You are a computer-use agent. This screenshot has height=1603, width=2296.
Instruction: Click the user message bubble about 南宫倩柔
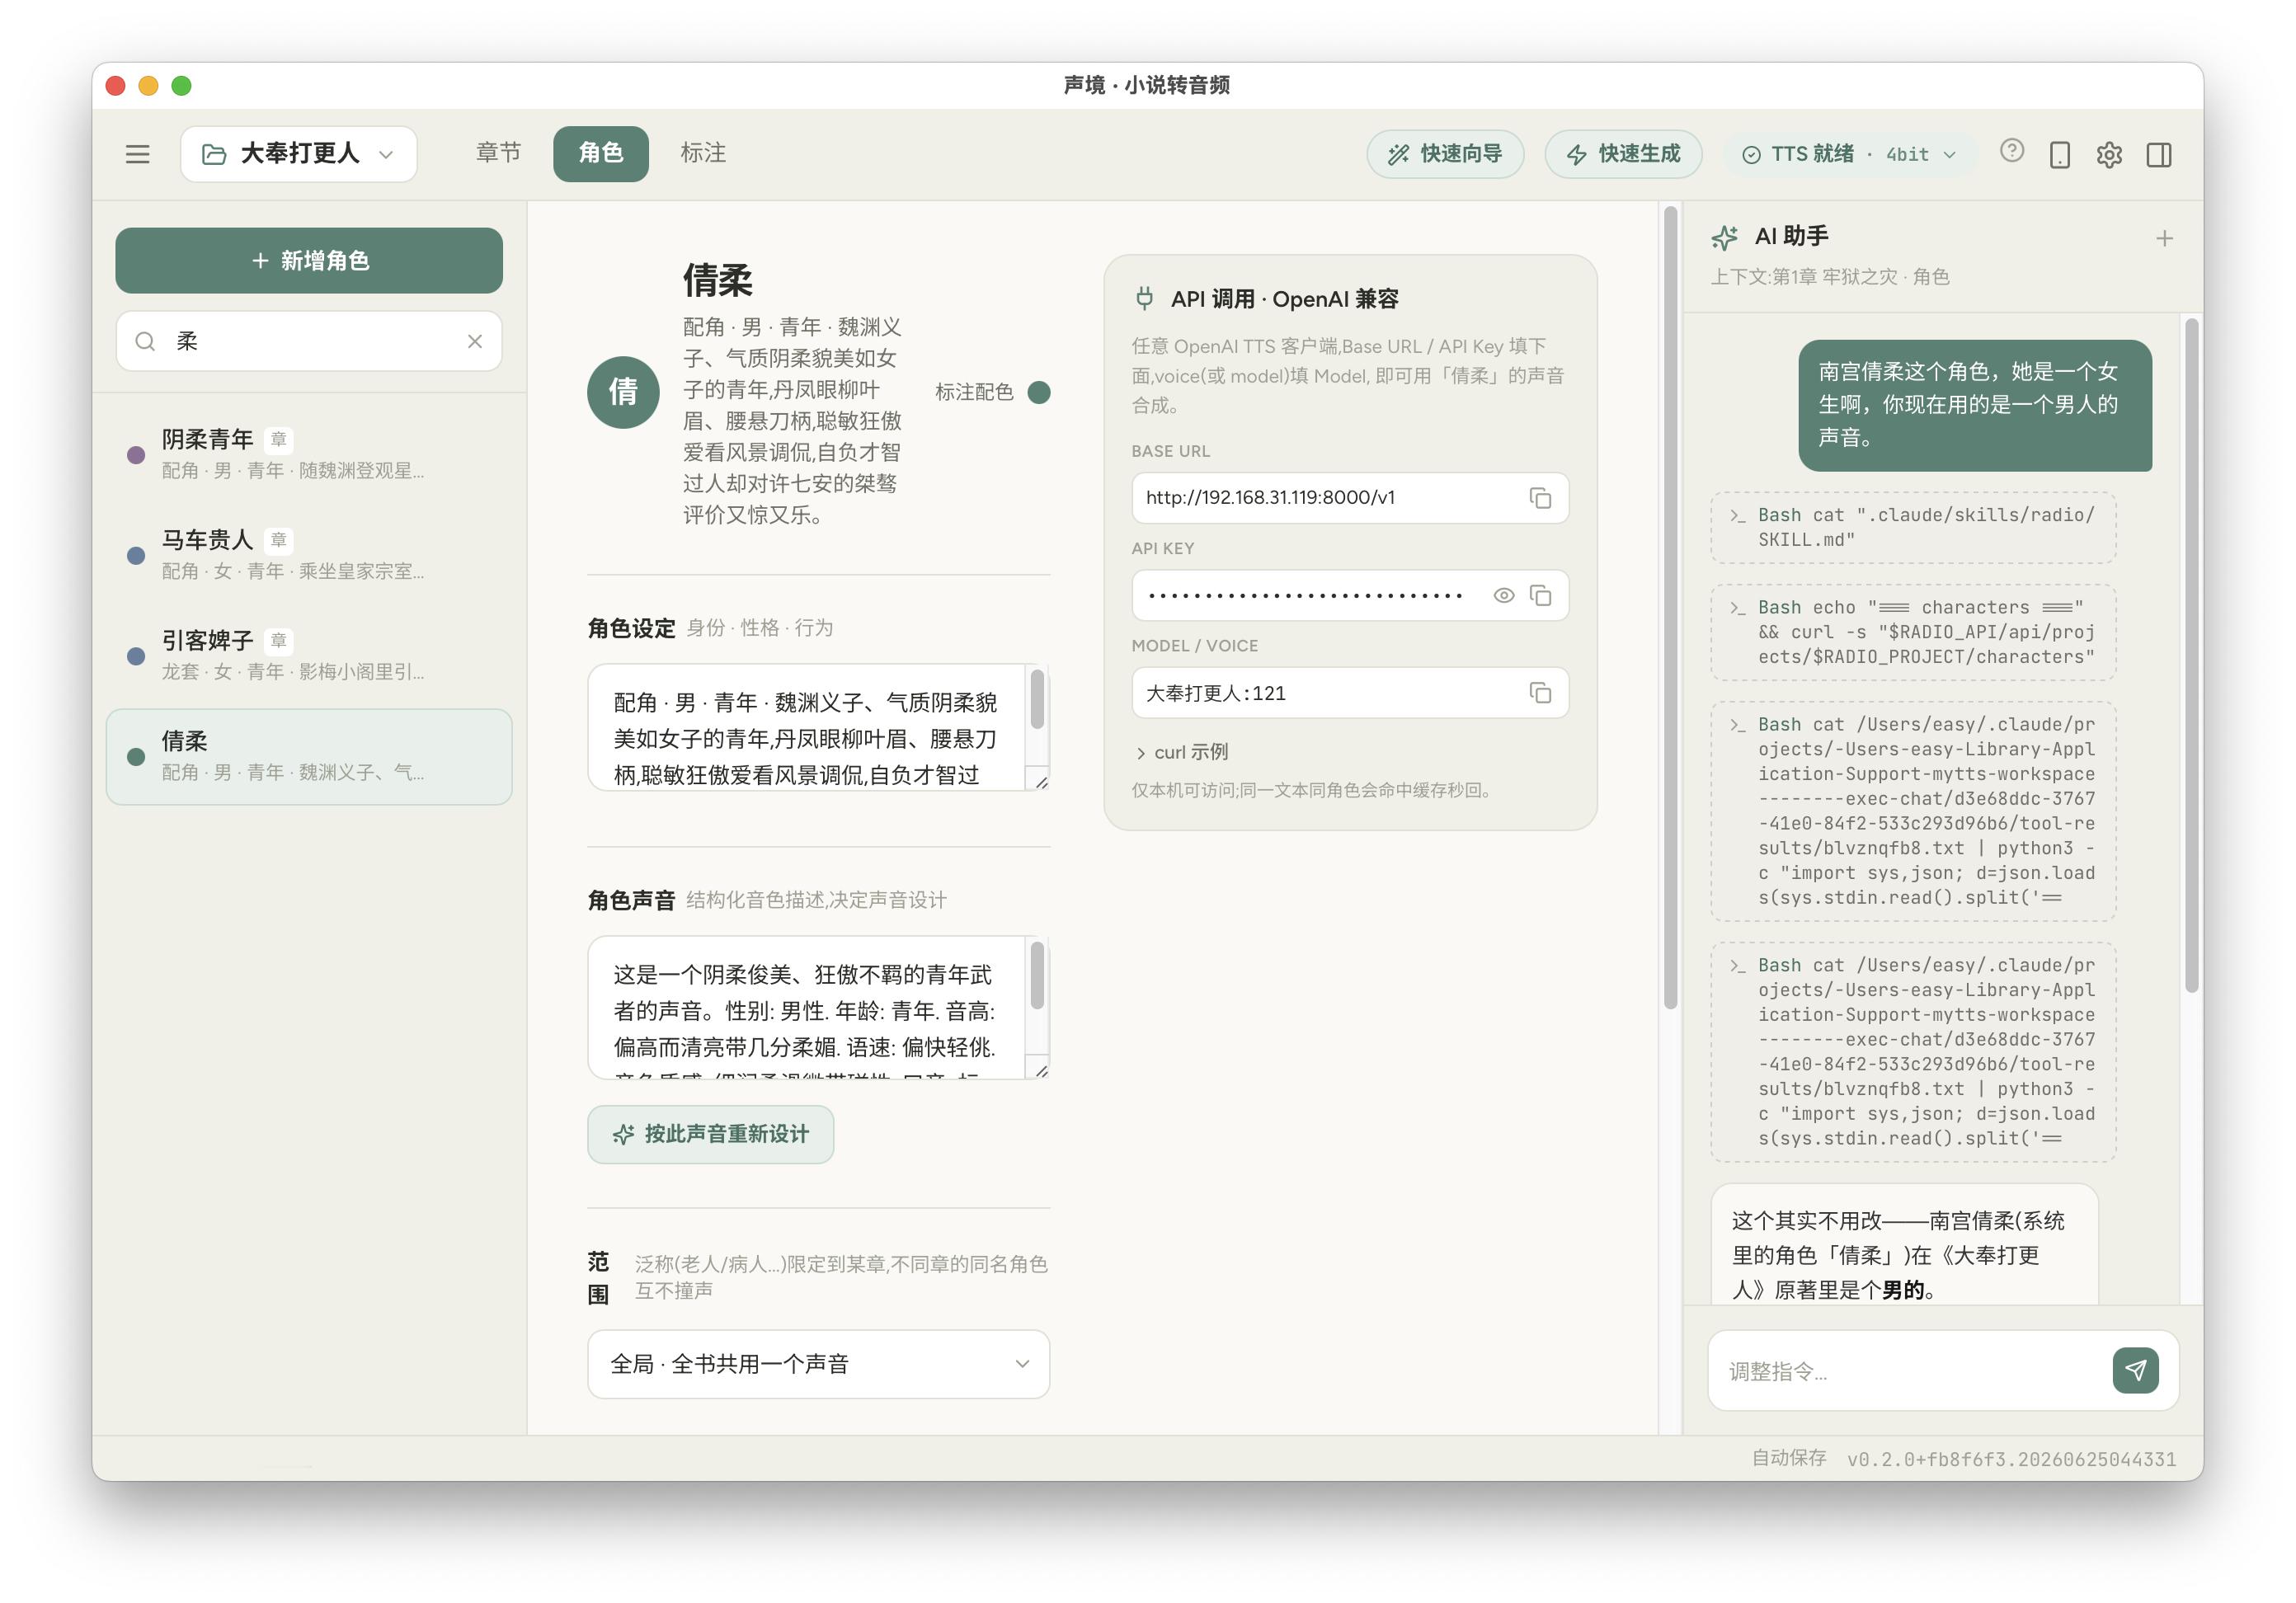(1974, 405)
